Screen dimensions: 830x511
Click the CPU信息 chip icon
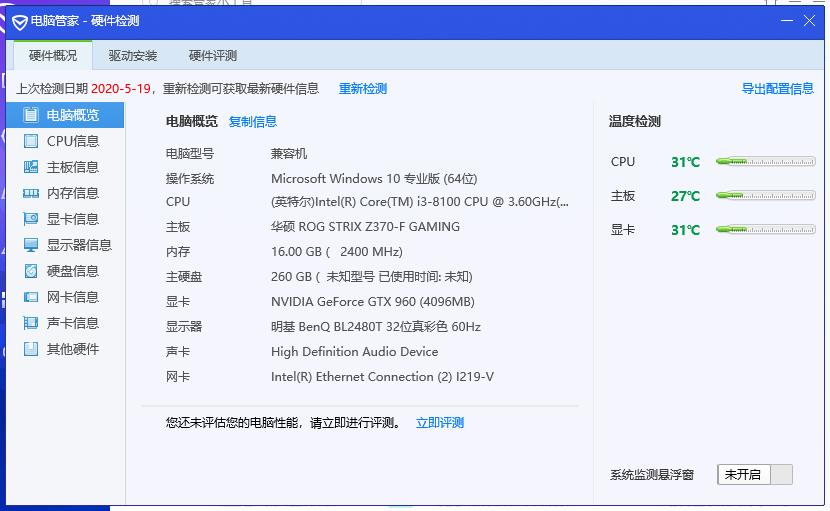31,141
